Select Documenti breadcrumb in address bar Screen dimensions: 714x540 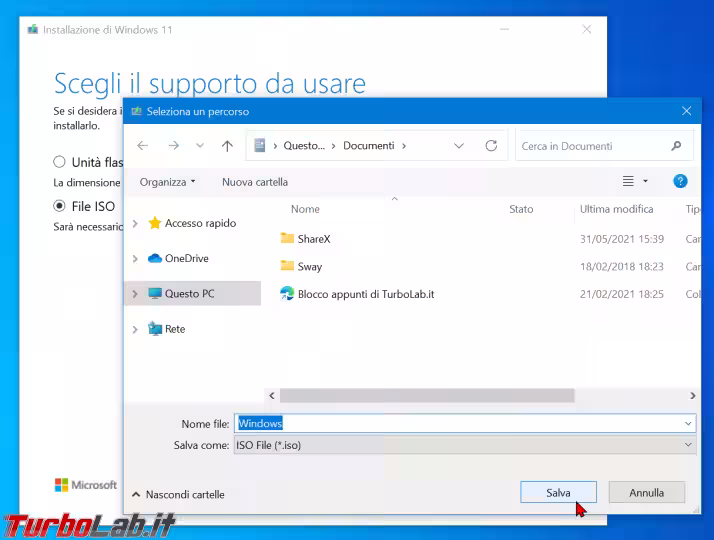point(368,146)
